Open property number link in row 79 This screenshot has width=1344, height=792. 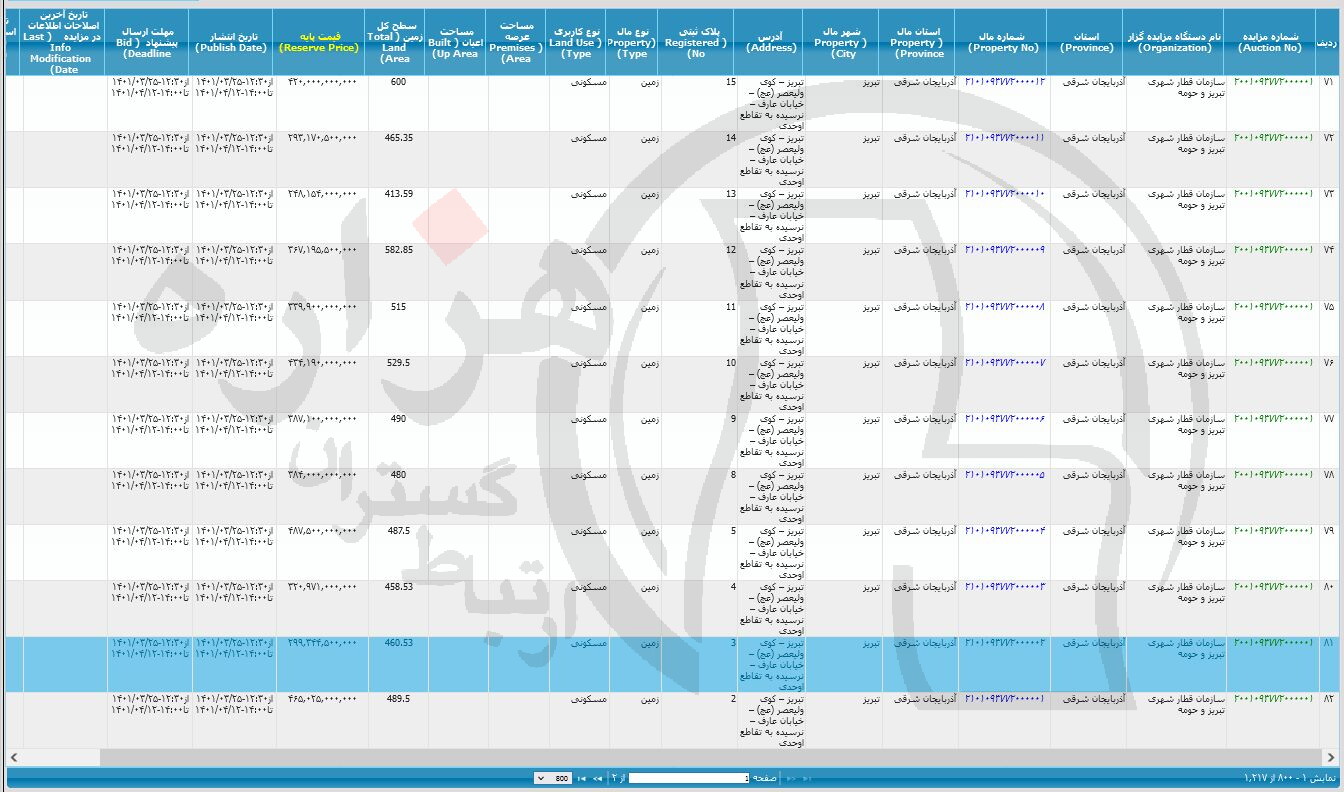[1004, 530]
